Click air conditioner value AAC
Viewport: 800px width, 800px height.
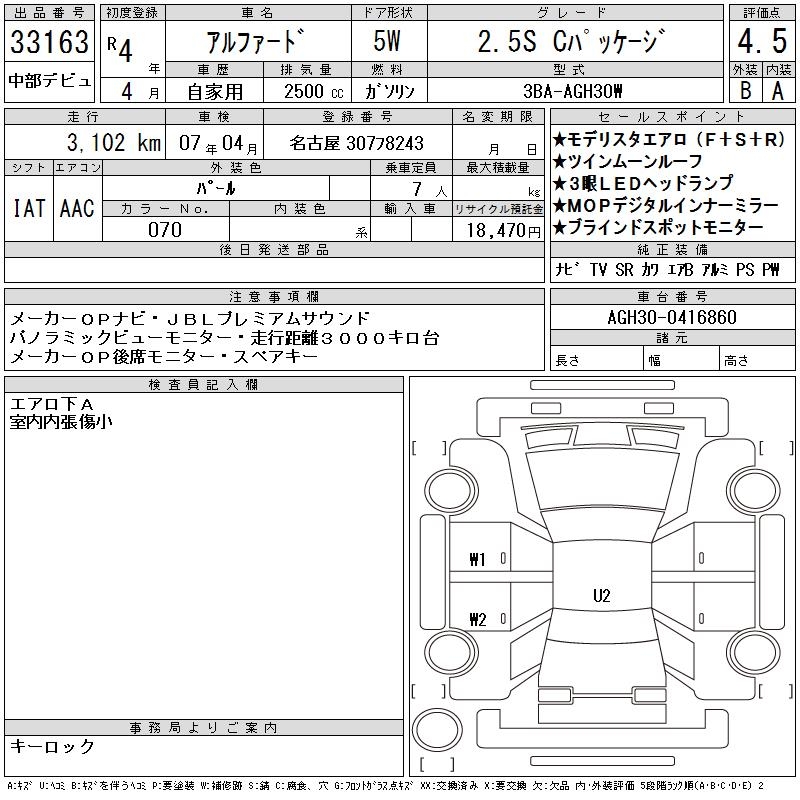[x=77, y=208]
